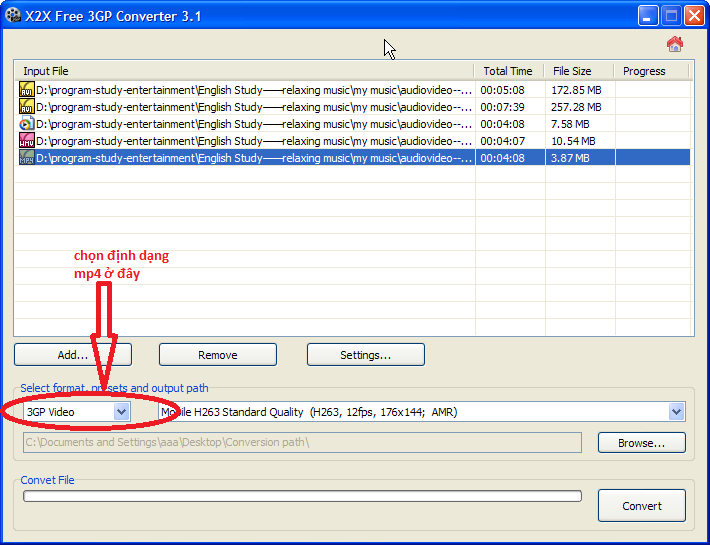The height and width of the screenshot is (545, 710).
Task: Select the highlighted file path sized 3.87 MB
Action: (254, 158)
